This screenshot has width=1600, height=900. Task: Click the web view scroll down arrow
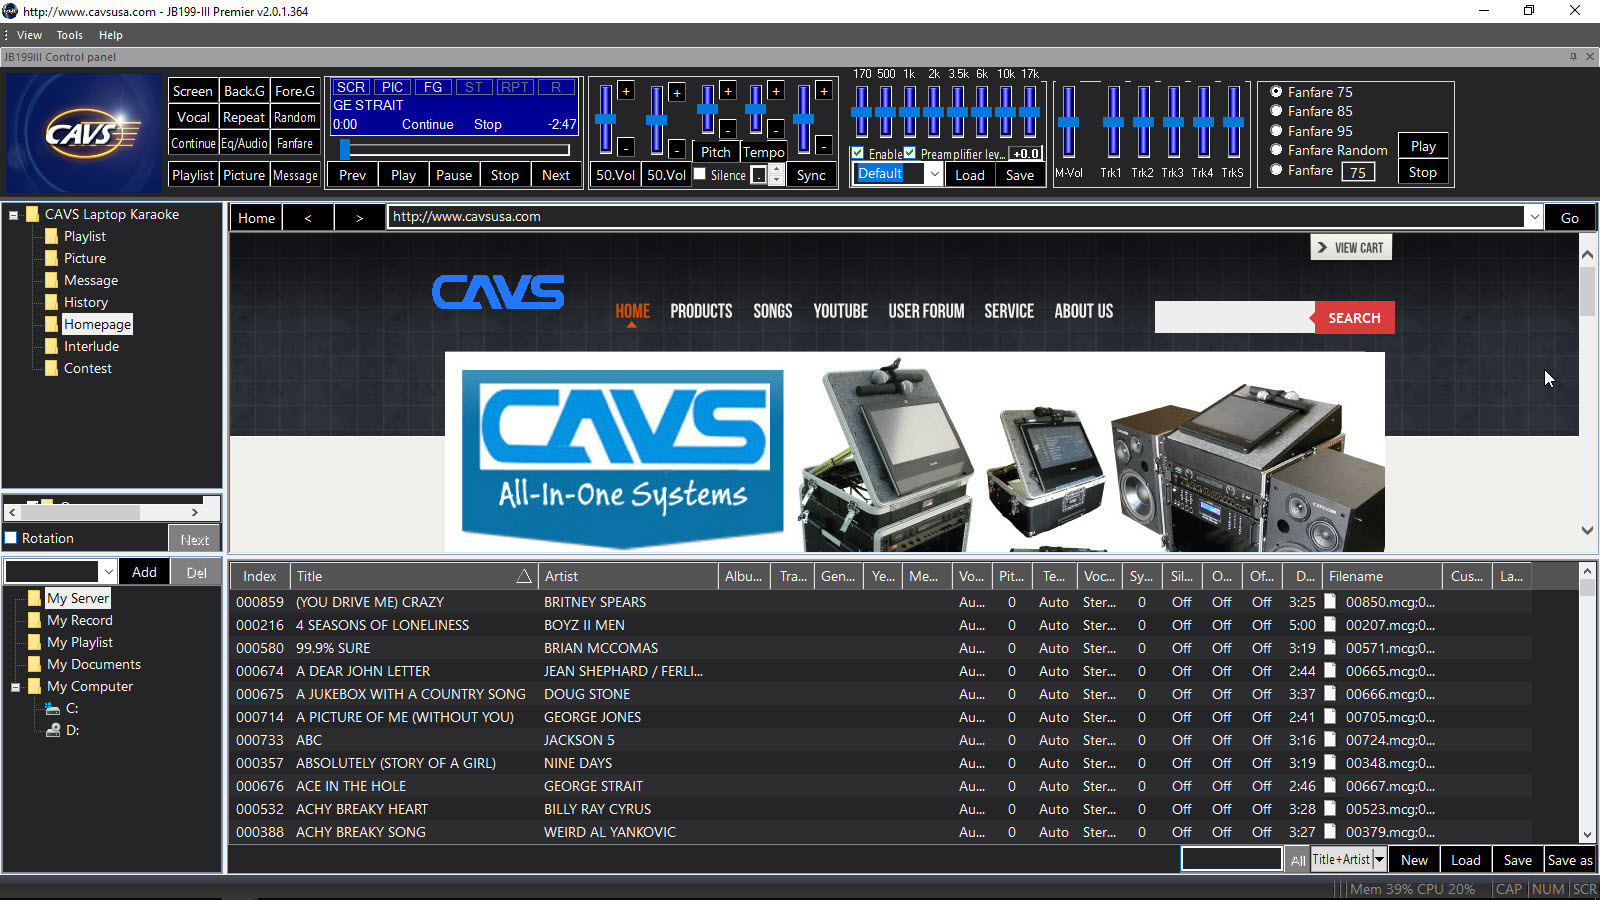(x=1587, y=531)
